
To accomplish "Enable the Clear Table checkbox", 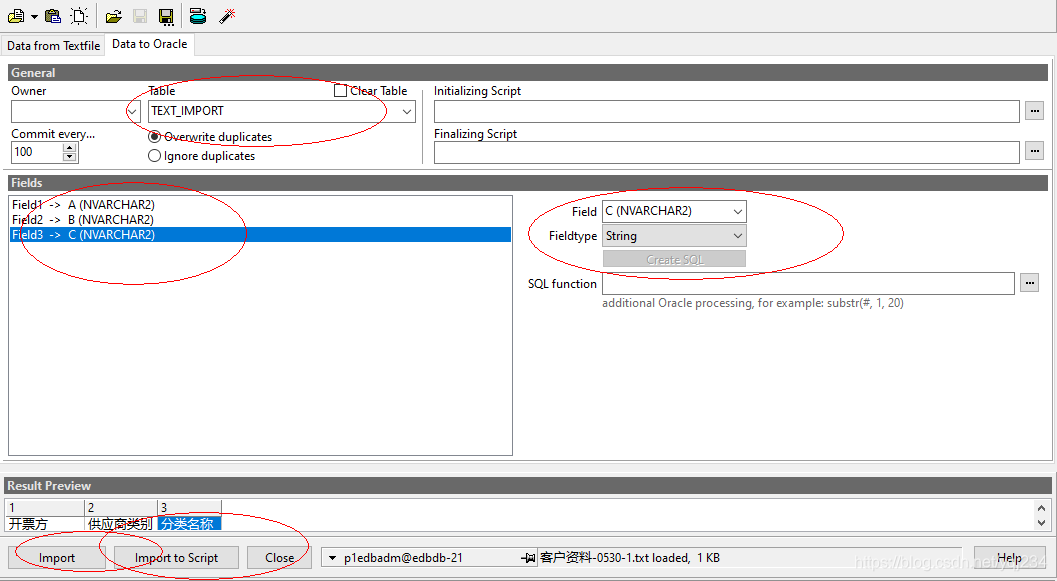I will point(340,90).
